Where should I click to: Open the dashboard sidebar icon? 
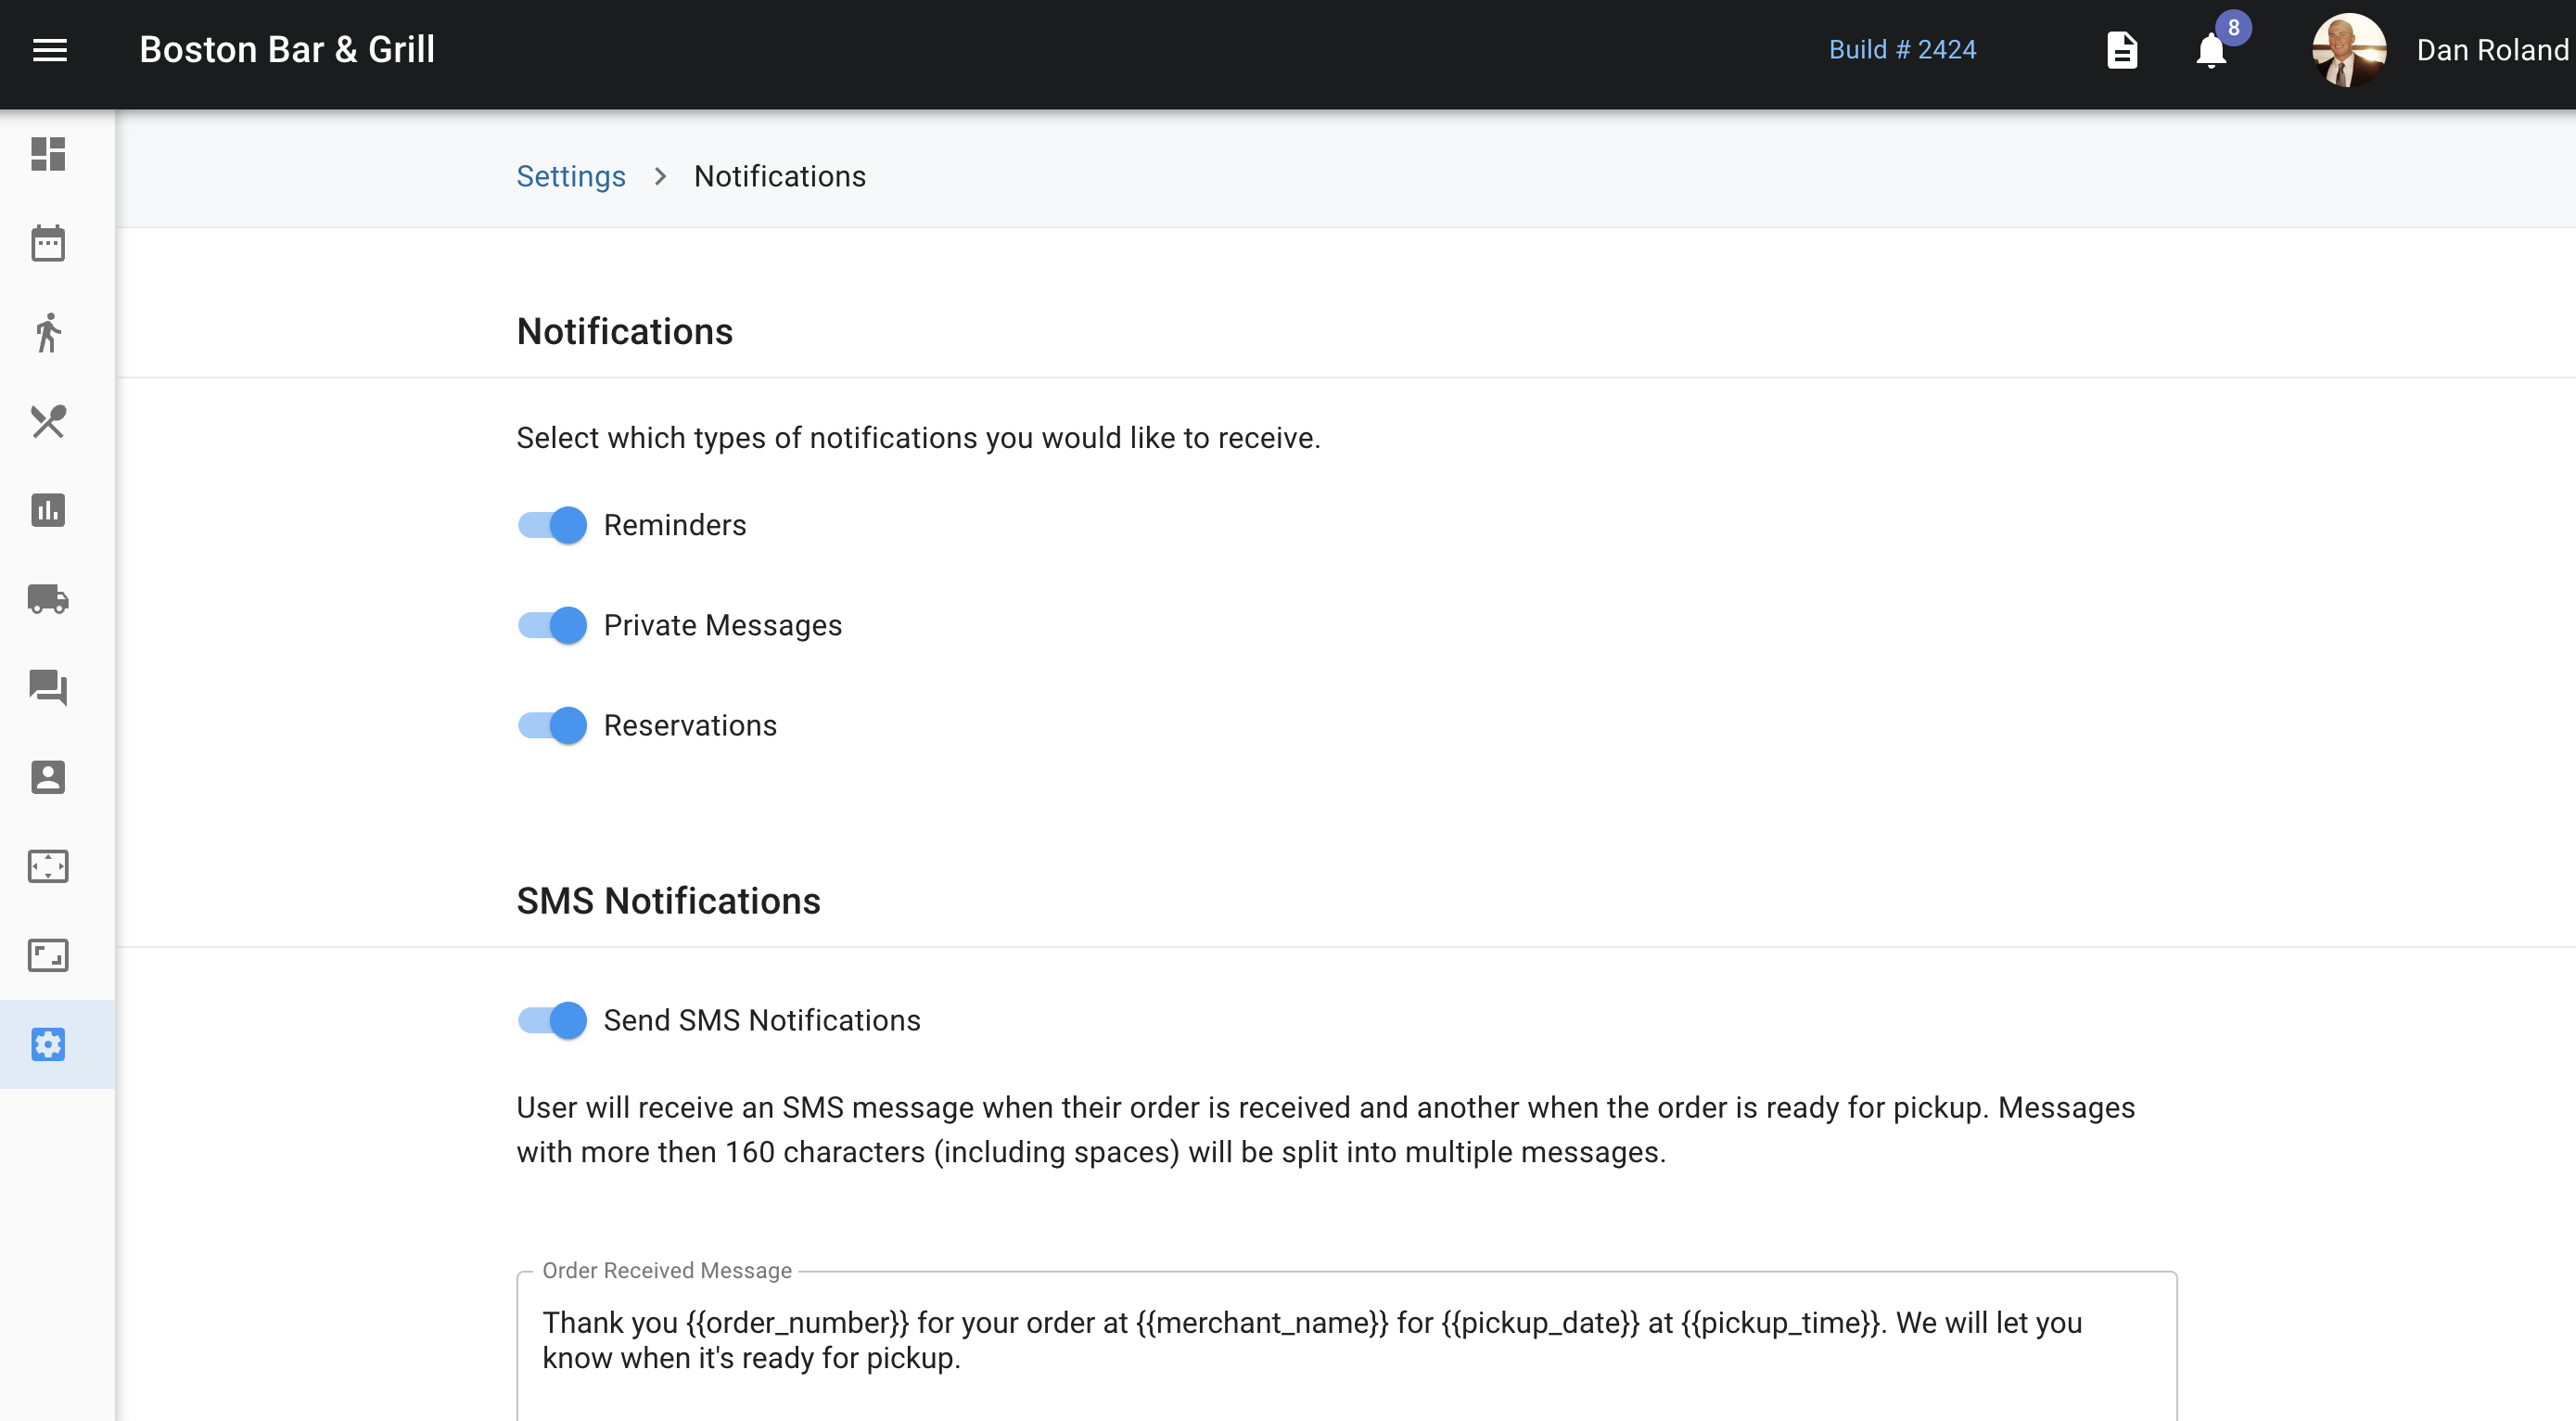[x=48, y=154]
